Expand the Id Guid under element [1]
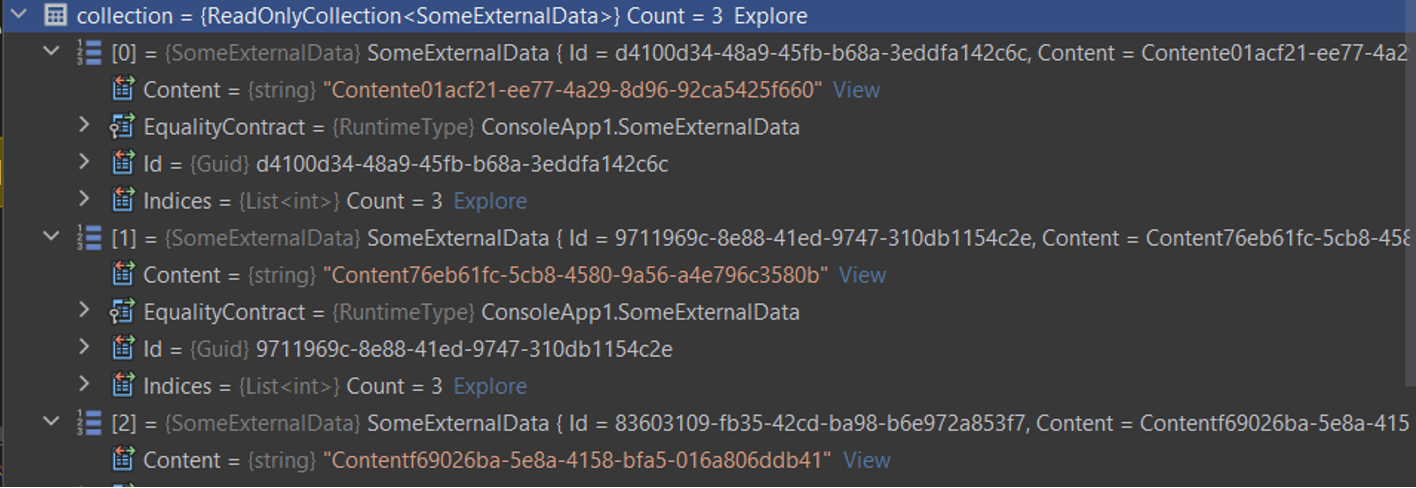1416x488 pixels. [x=85, y=349]
